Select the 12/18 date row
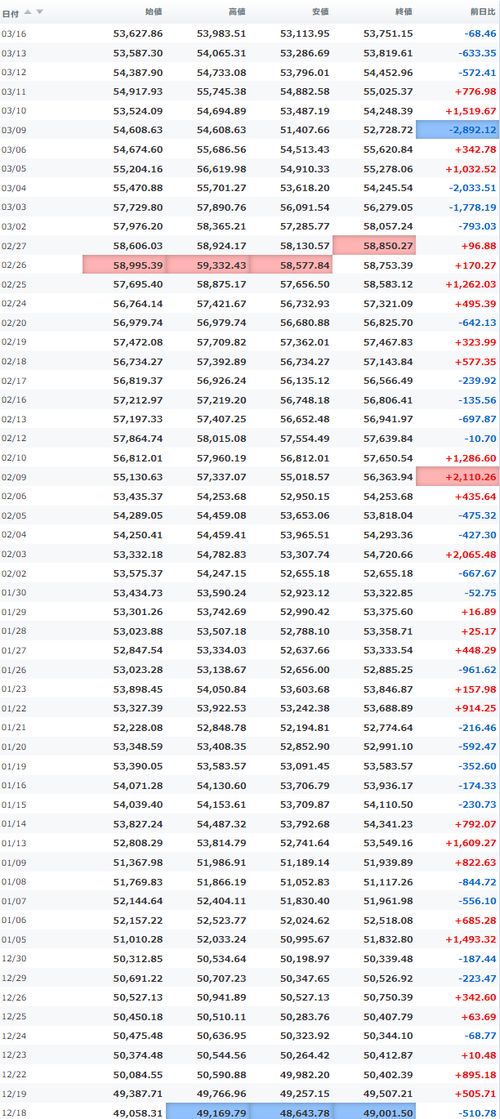 click(250, 1113)
